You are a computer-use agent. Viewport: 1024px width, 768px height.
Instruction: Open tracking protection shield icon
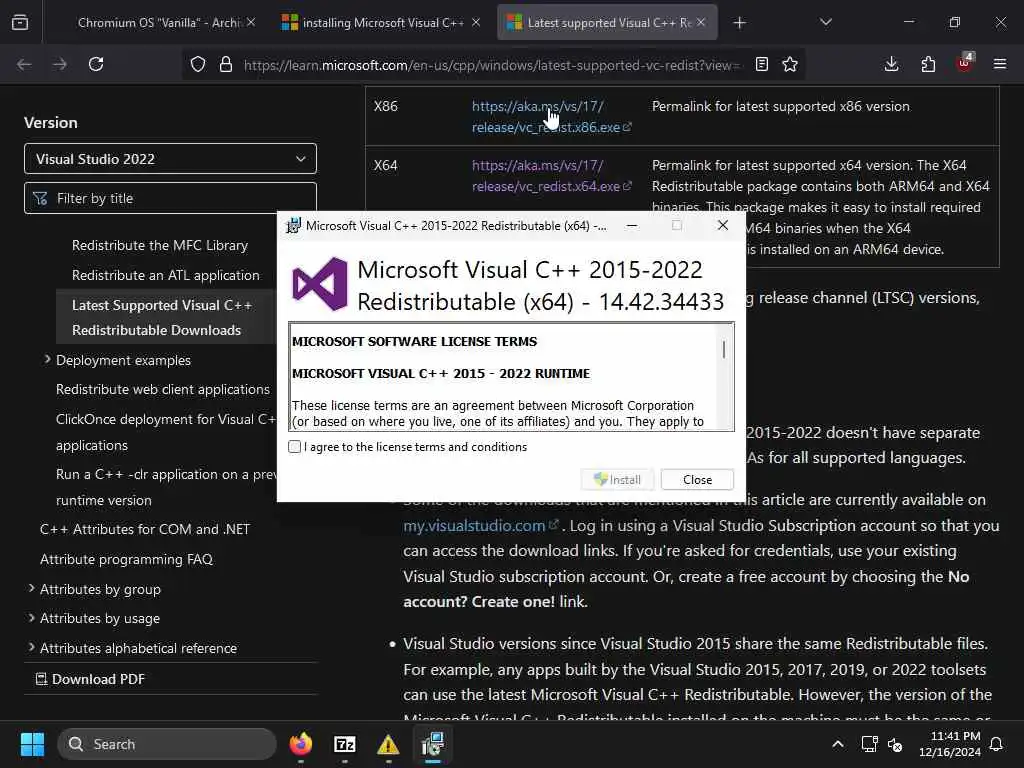198,64
